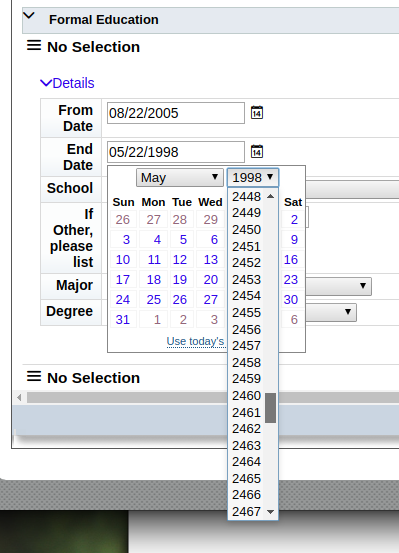Select May 13 in the calendar
Viewport: 399px width, 553px height.
point(211,260)
